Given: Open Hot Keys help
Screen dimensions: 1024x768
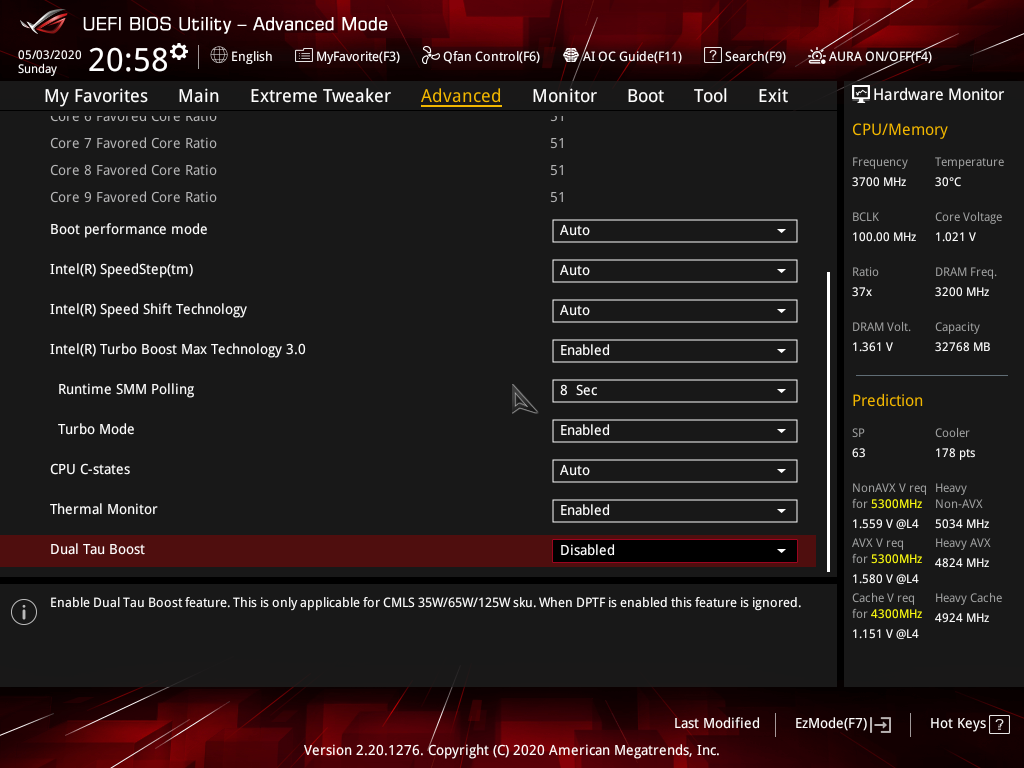Looking at the screenshot, I should (970, 724).
